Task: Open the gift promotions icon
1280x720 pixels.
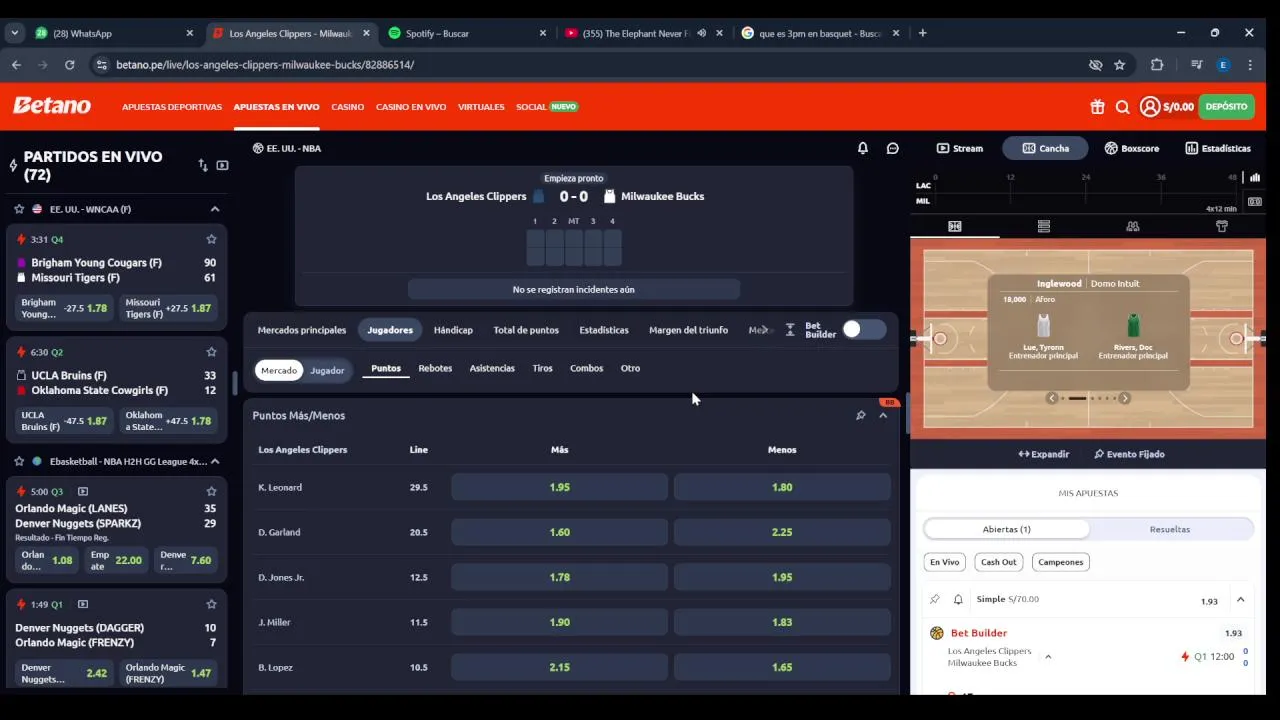Action: click(1097, 107)
